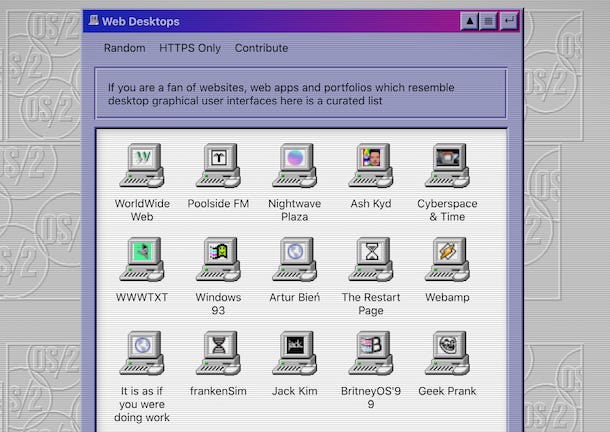610x432 pixels.
Task: Click the Jack Kim label text
Action: [x=294, y=391]
